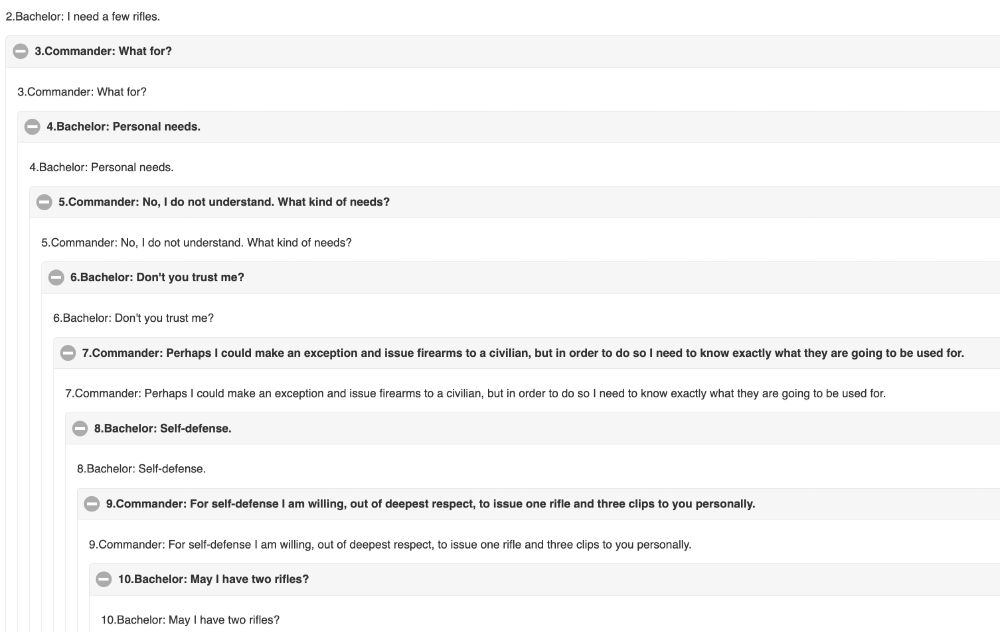
Task: Collapse the '8.Bachelor: Self-defense.' bold header
Action: tap(533, 429)
